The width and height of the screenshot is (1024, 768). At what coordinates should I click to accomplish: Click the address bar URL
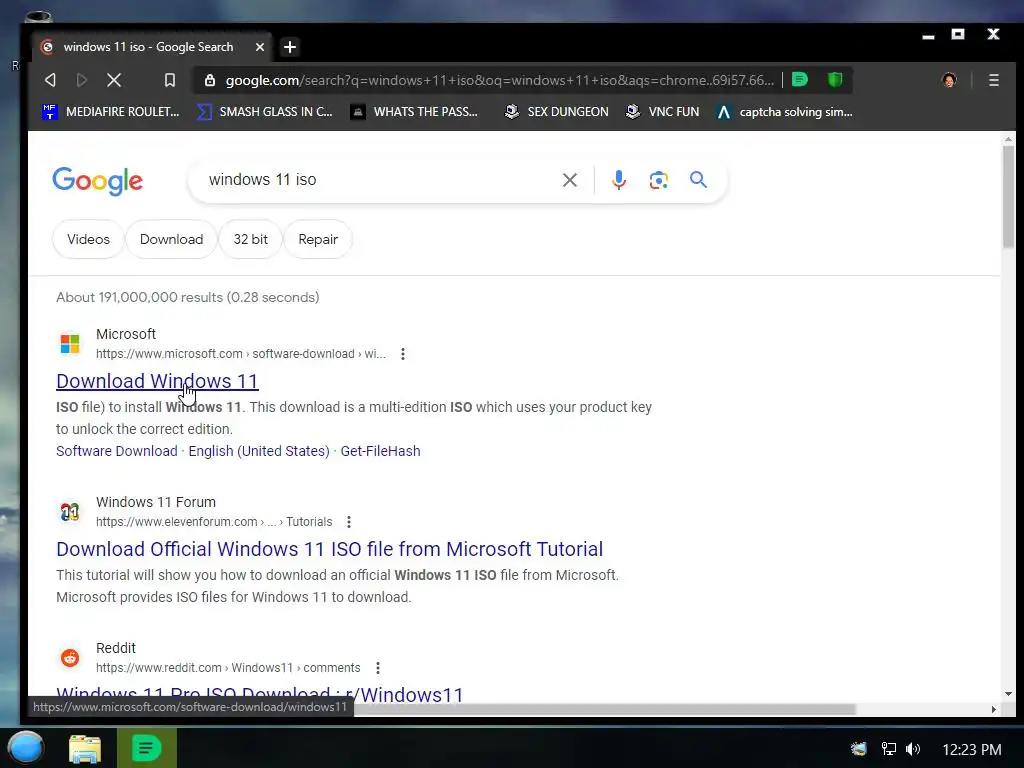coord(500,80)
